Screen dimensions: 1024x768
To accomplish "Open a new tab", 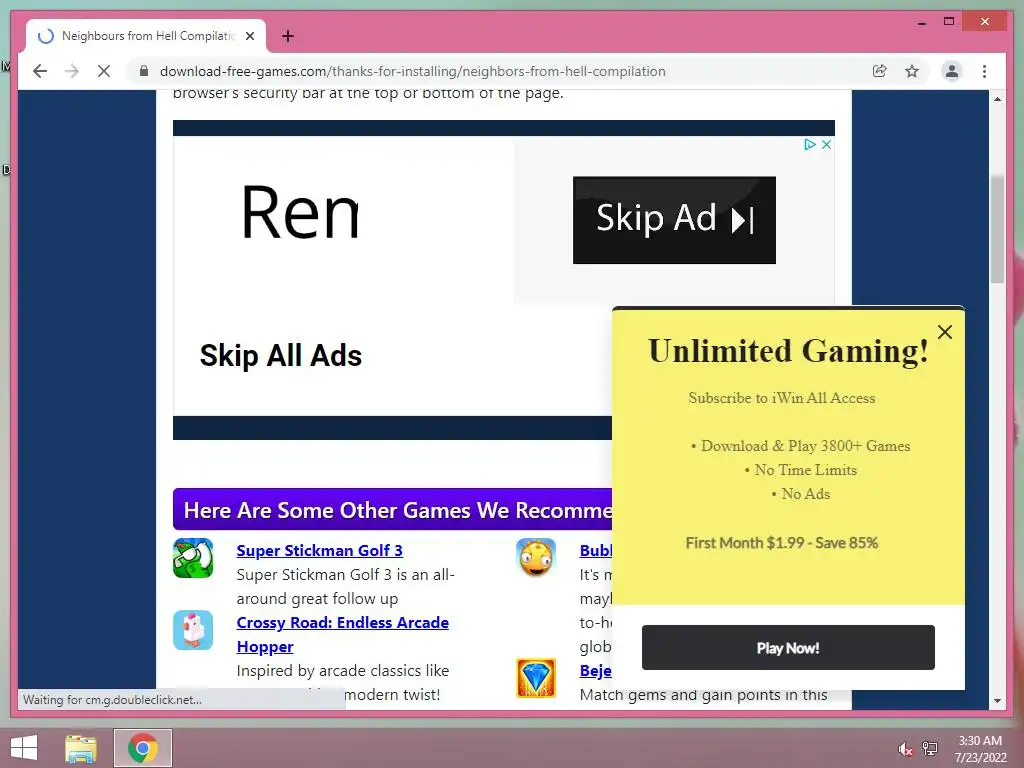I will coord(288,36).
